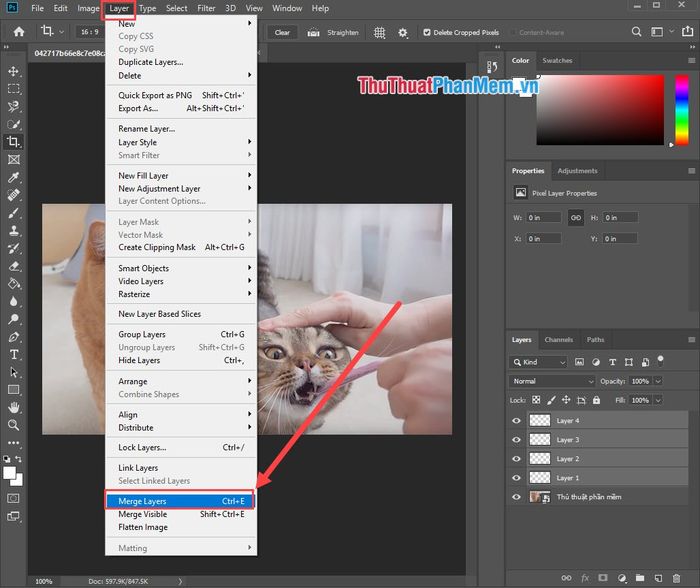The image size is (700, 588).
Task: Toggle layer filtering switch
Action: coord(660,361)
